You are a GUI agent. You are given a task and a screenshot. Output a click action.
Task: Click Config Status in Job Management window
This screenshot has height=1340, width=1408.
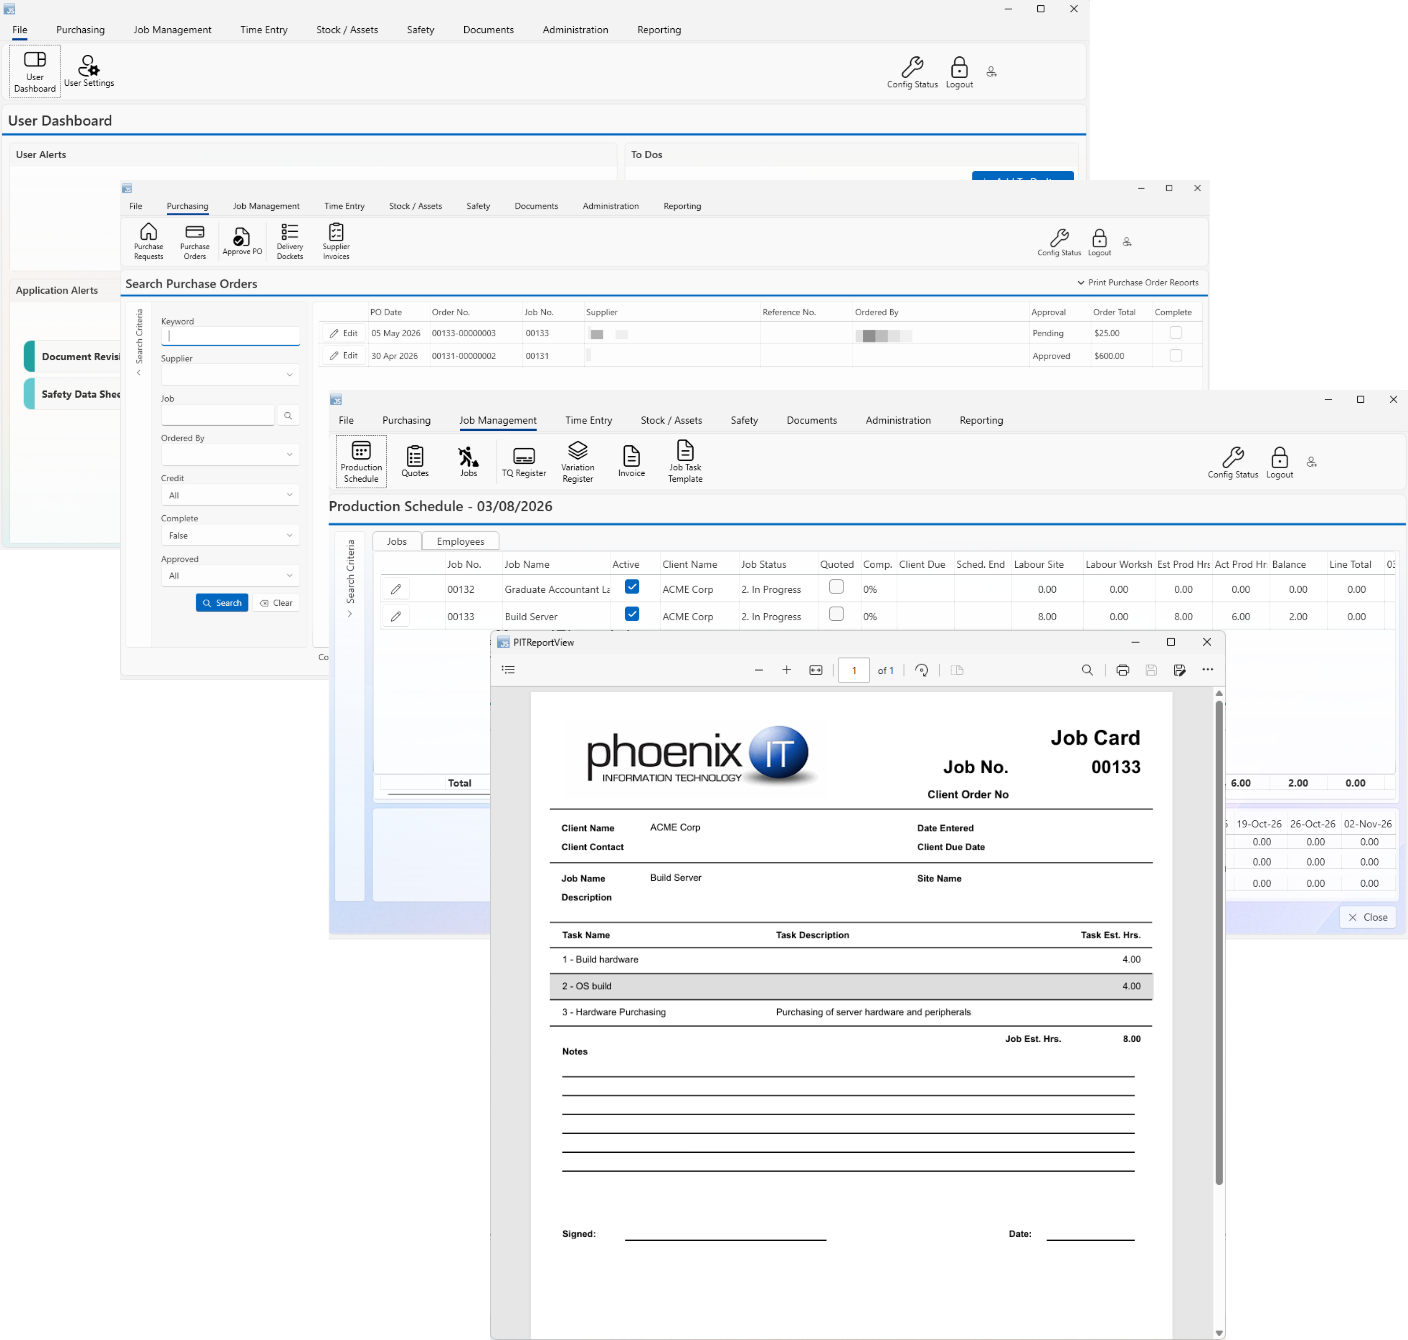[1233, 463]
